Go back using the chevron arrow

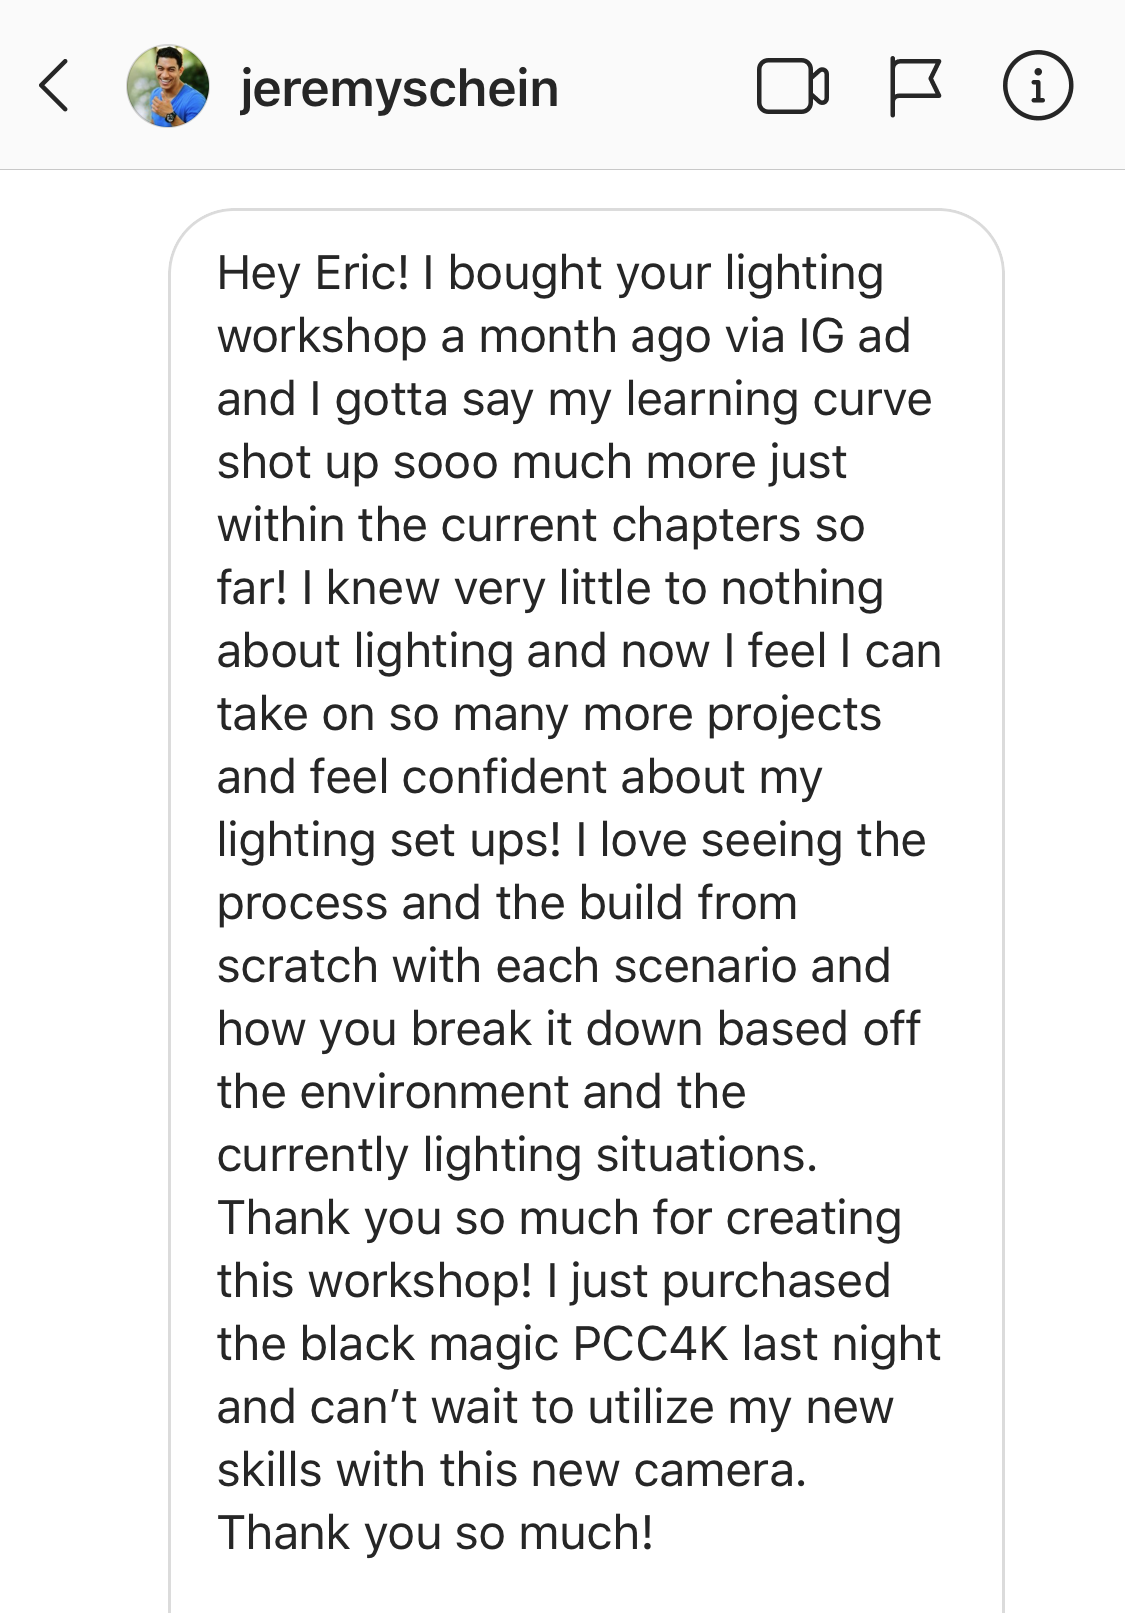click(x=55, y=86)
